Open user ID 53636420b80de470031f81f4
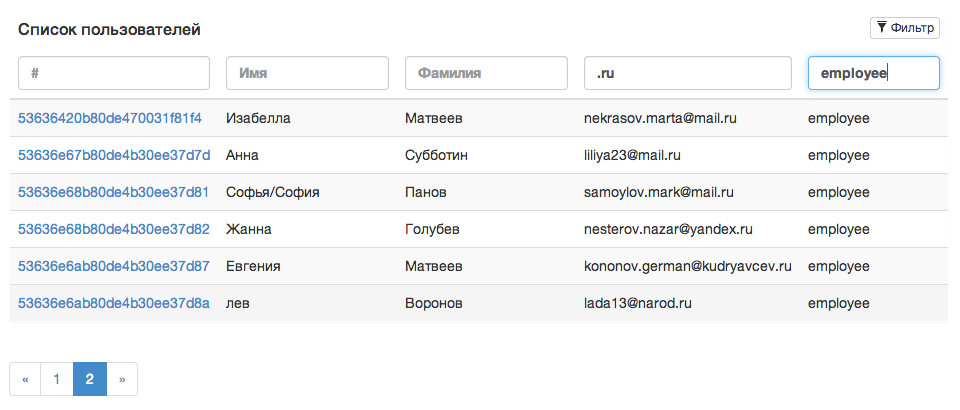Screen dimensions: 960x410 tap(110, 118)
